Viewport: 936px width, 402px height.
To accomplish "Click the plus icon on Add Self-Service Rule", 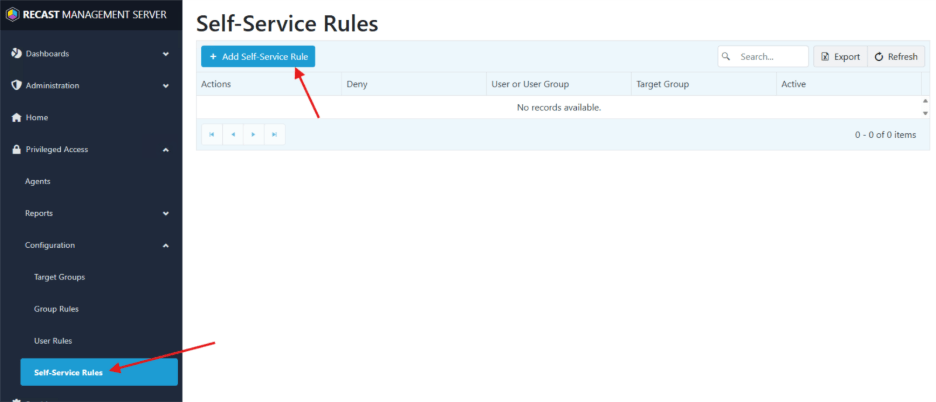I will click(213, 57).
